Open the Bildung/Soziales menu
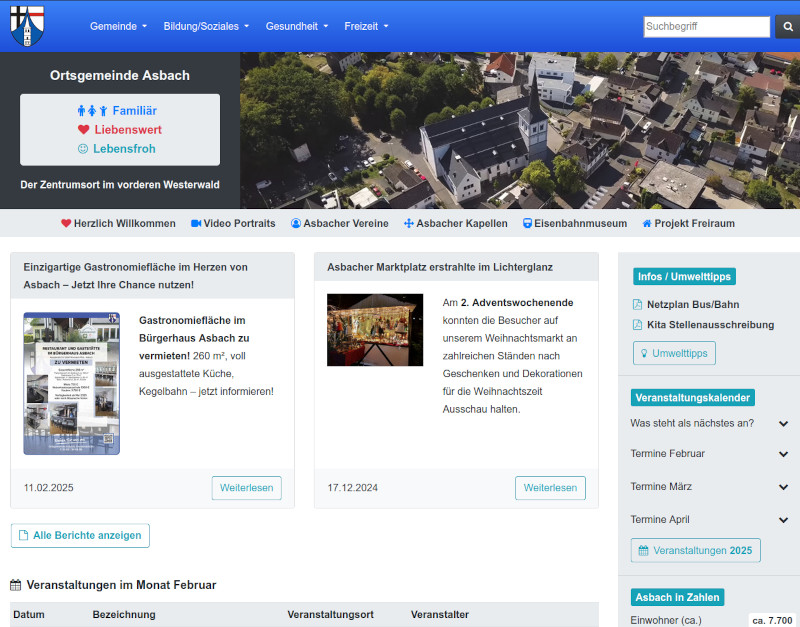800x627 pixels. point(206,26)
